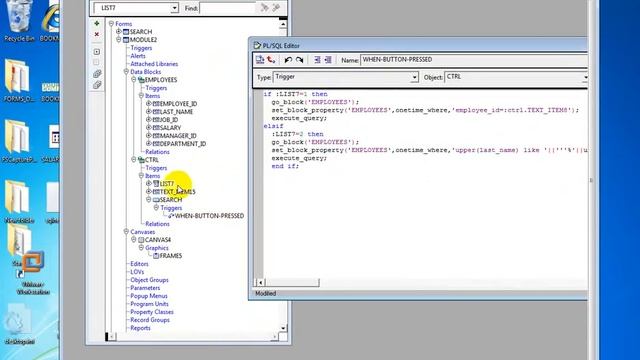The height and width of the screenshot is (360, 640).
Task: Collapse the MODULE2 module node
Action: 118,40
